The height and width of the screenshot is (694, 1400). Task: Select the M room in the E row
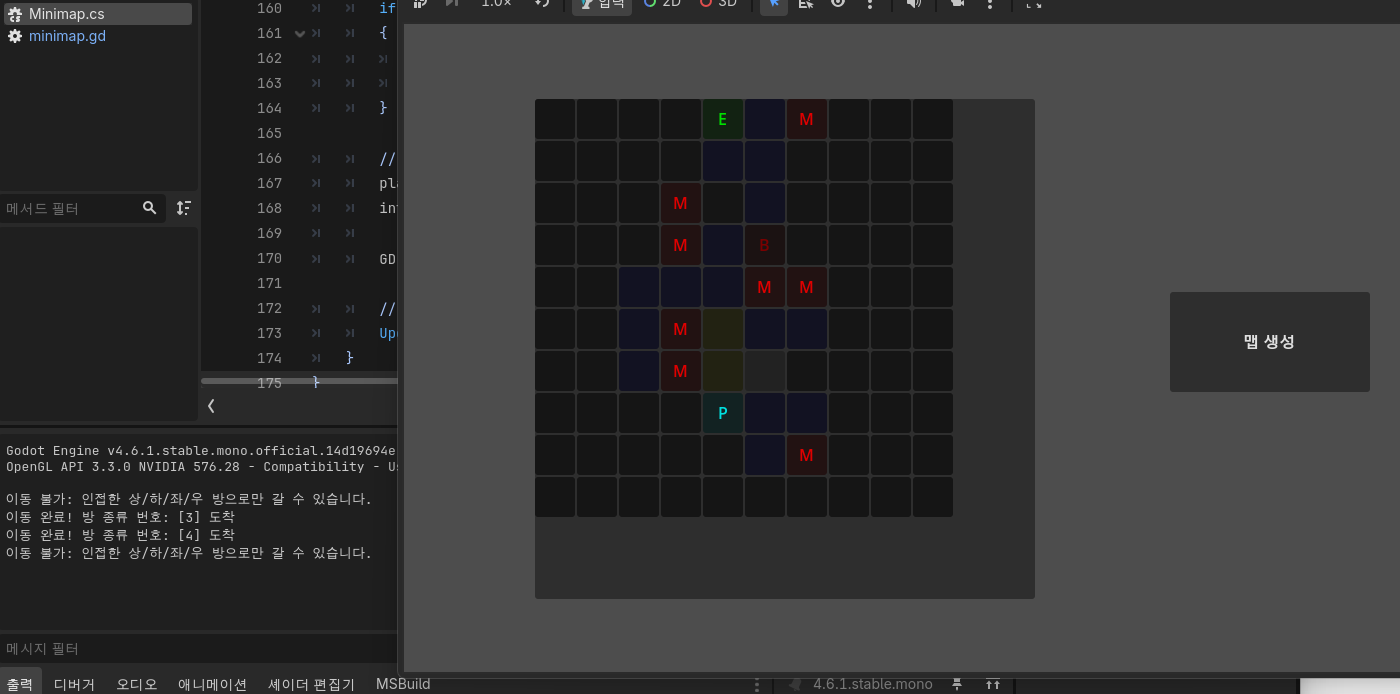pos(807,120)
